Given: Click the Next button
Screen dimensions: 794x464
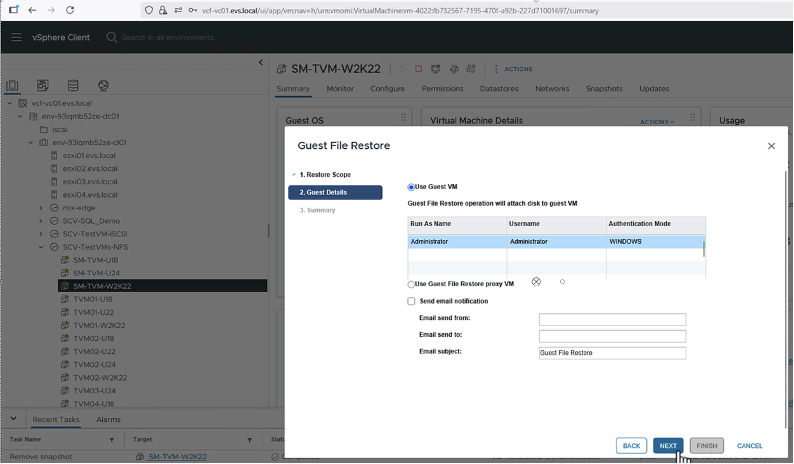Looking at the screenshot, I should [x=668, y=446].
